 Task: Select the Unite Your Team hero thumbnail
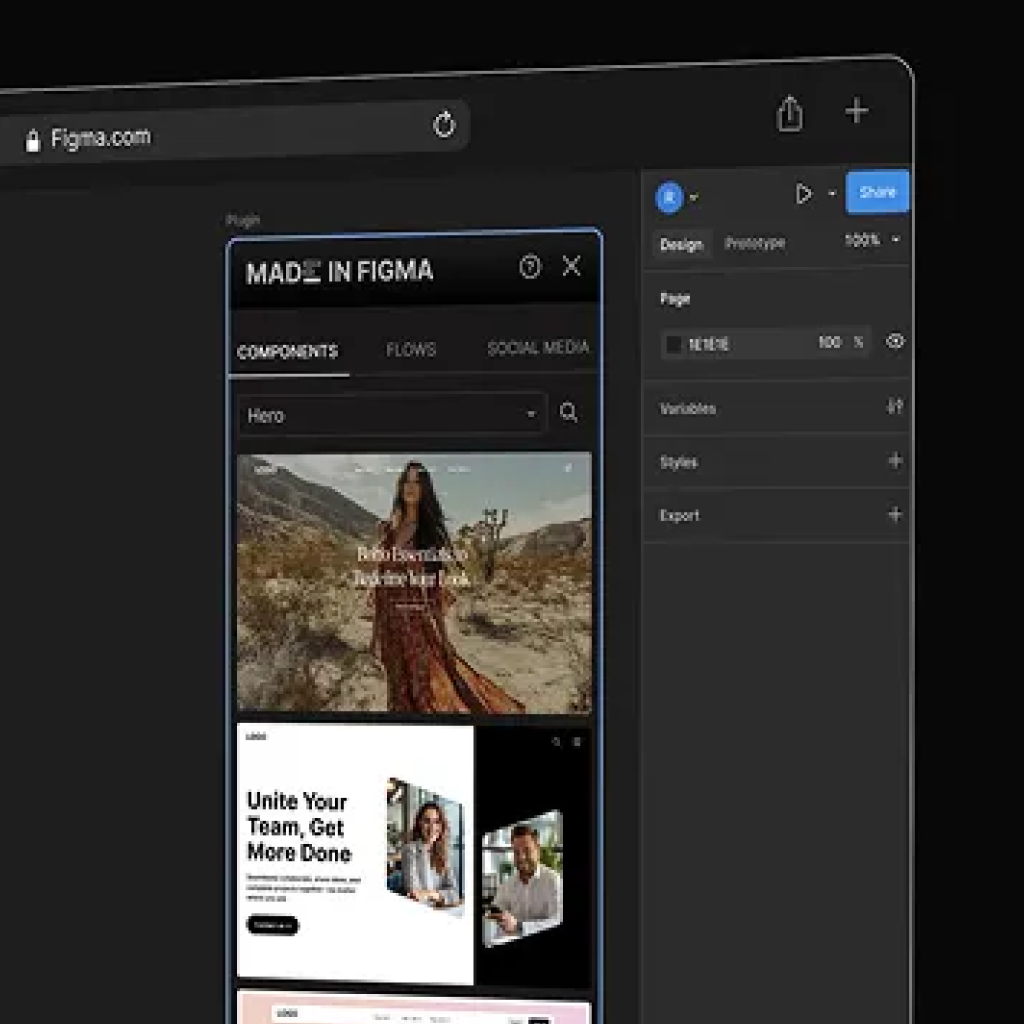[x=414, y=853]
